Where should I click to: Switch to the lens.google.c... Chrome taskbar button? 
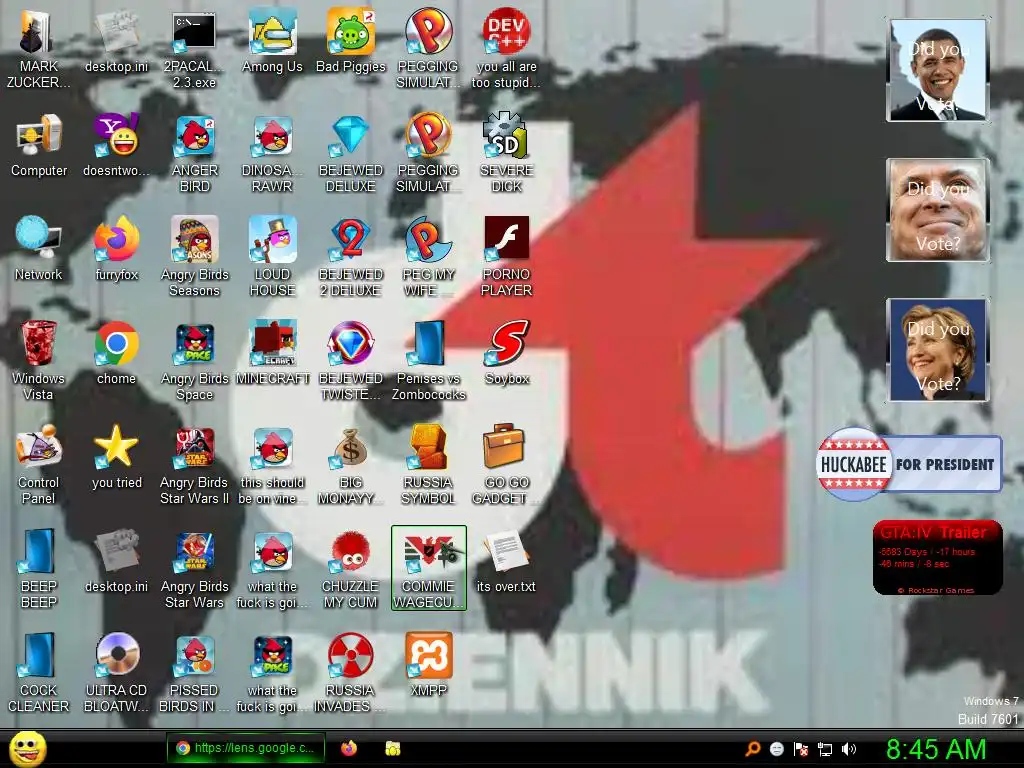245,748
